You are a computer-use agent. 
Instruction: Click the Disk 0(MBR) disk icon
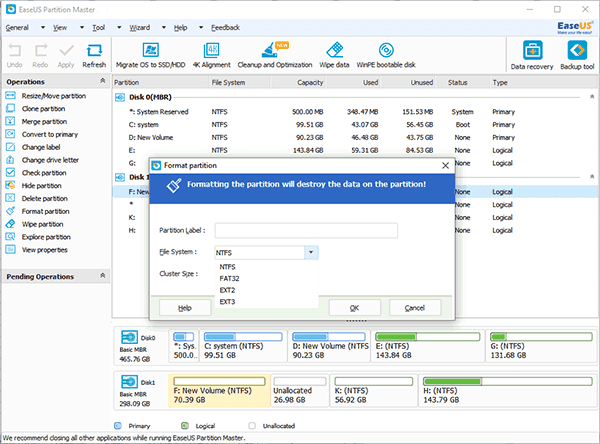point(120,98)
